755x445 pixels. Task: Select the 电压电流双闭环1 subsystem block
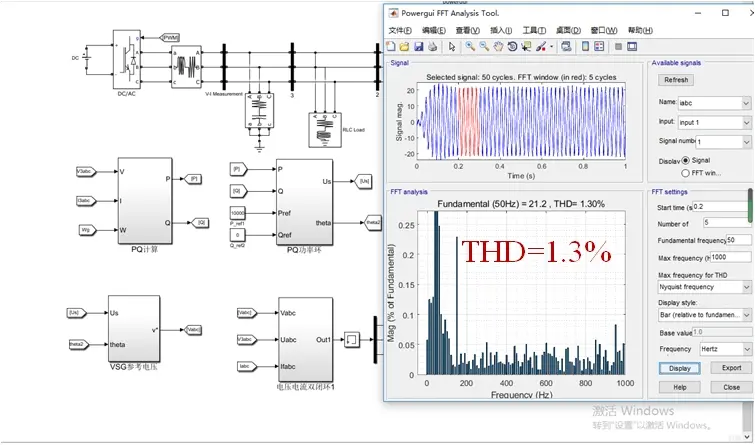point(305,339)
